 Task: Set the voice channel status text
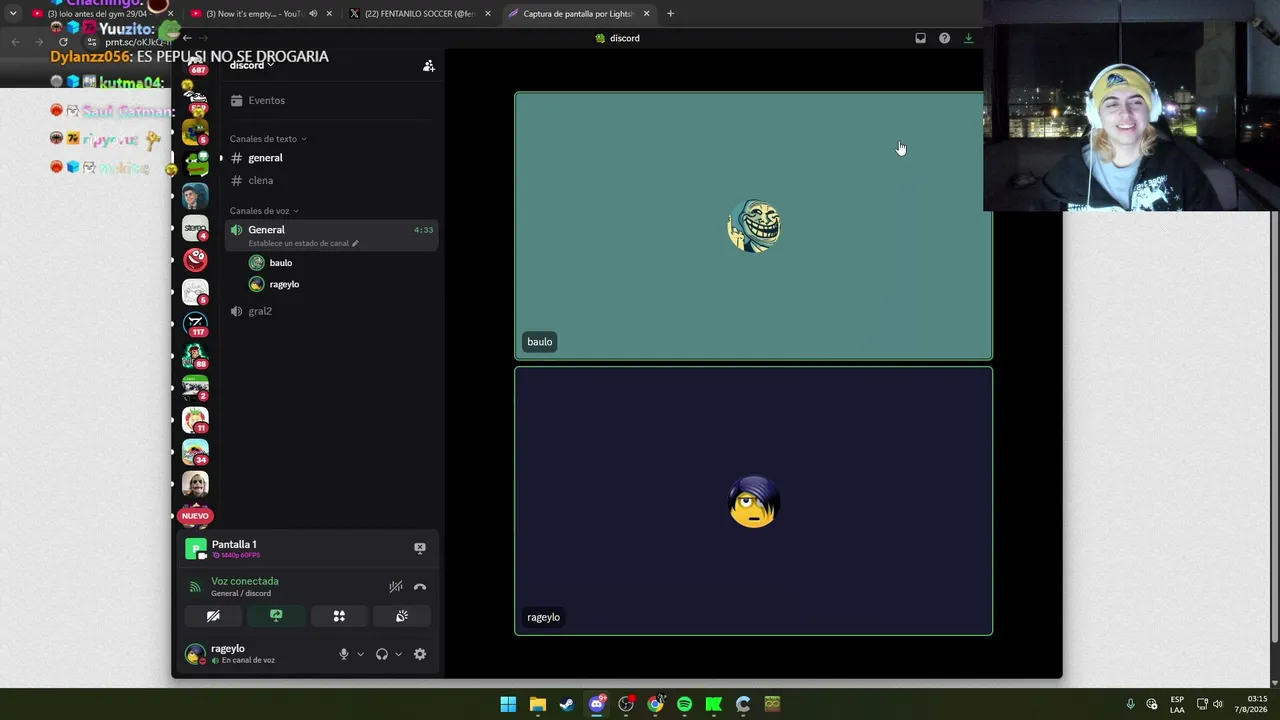[x=303, y=243]
